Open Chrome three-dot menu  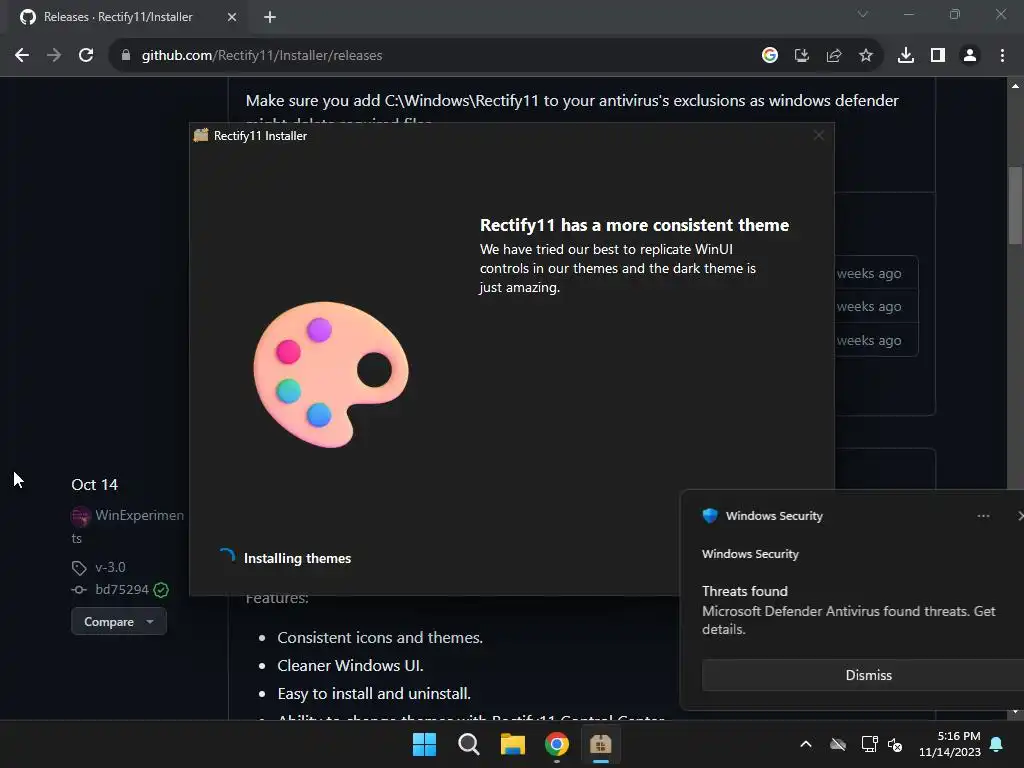pos(1002,56)
